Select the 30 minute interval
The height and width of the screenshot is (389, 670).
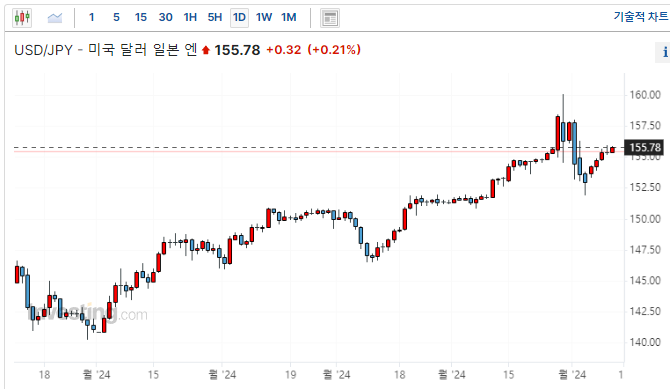(x=165, y=18)
